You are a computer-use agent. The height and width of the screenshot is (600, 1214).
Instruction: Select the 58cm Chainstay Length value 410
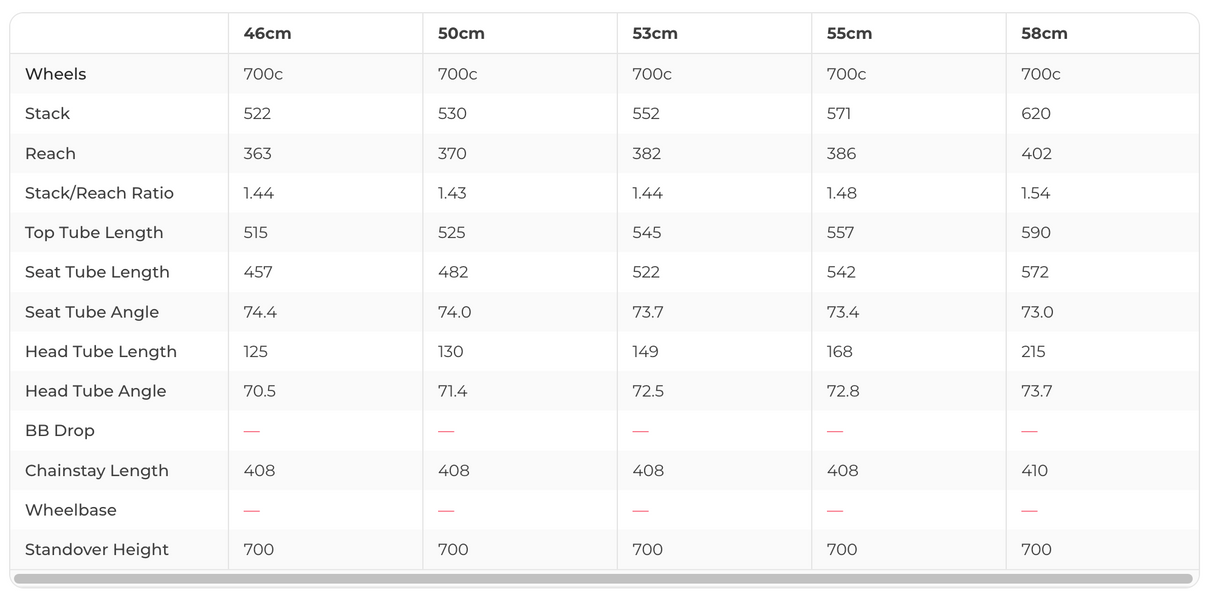tap(1035, 470)
